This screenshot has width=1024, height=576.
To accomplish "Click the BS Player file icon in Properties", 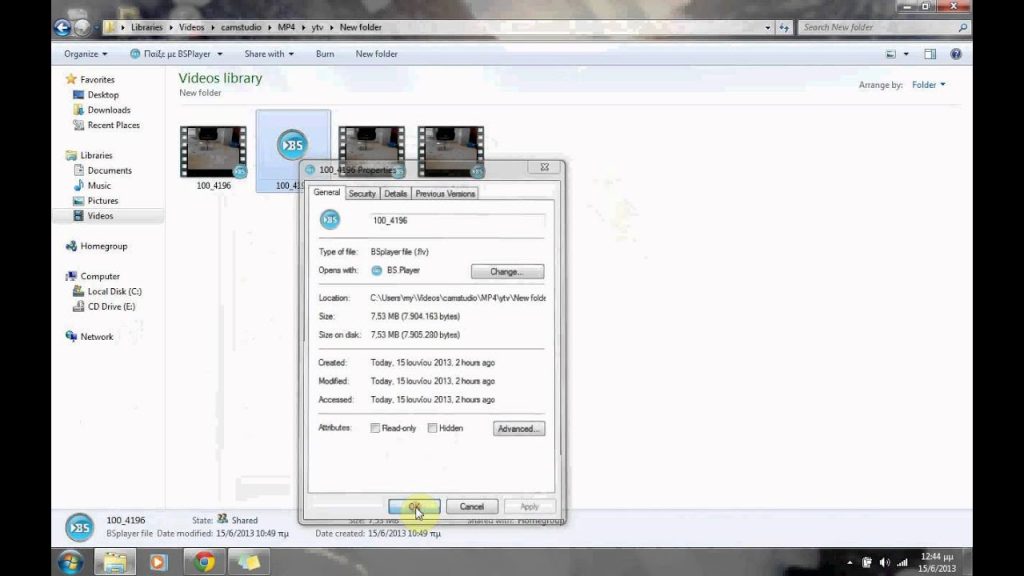I will [330, 219].
